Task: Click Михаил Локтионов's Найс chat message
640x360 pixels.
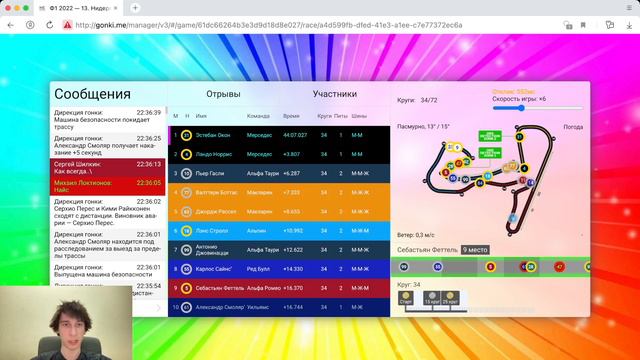Action: point(107,186)
